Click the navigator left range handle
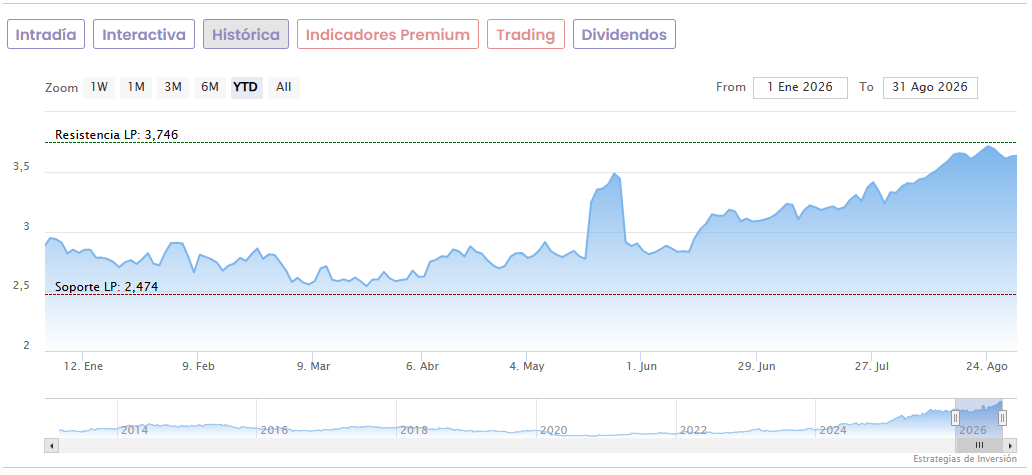This screenshot has width=1032, height=475. click(955, 418)
